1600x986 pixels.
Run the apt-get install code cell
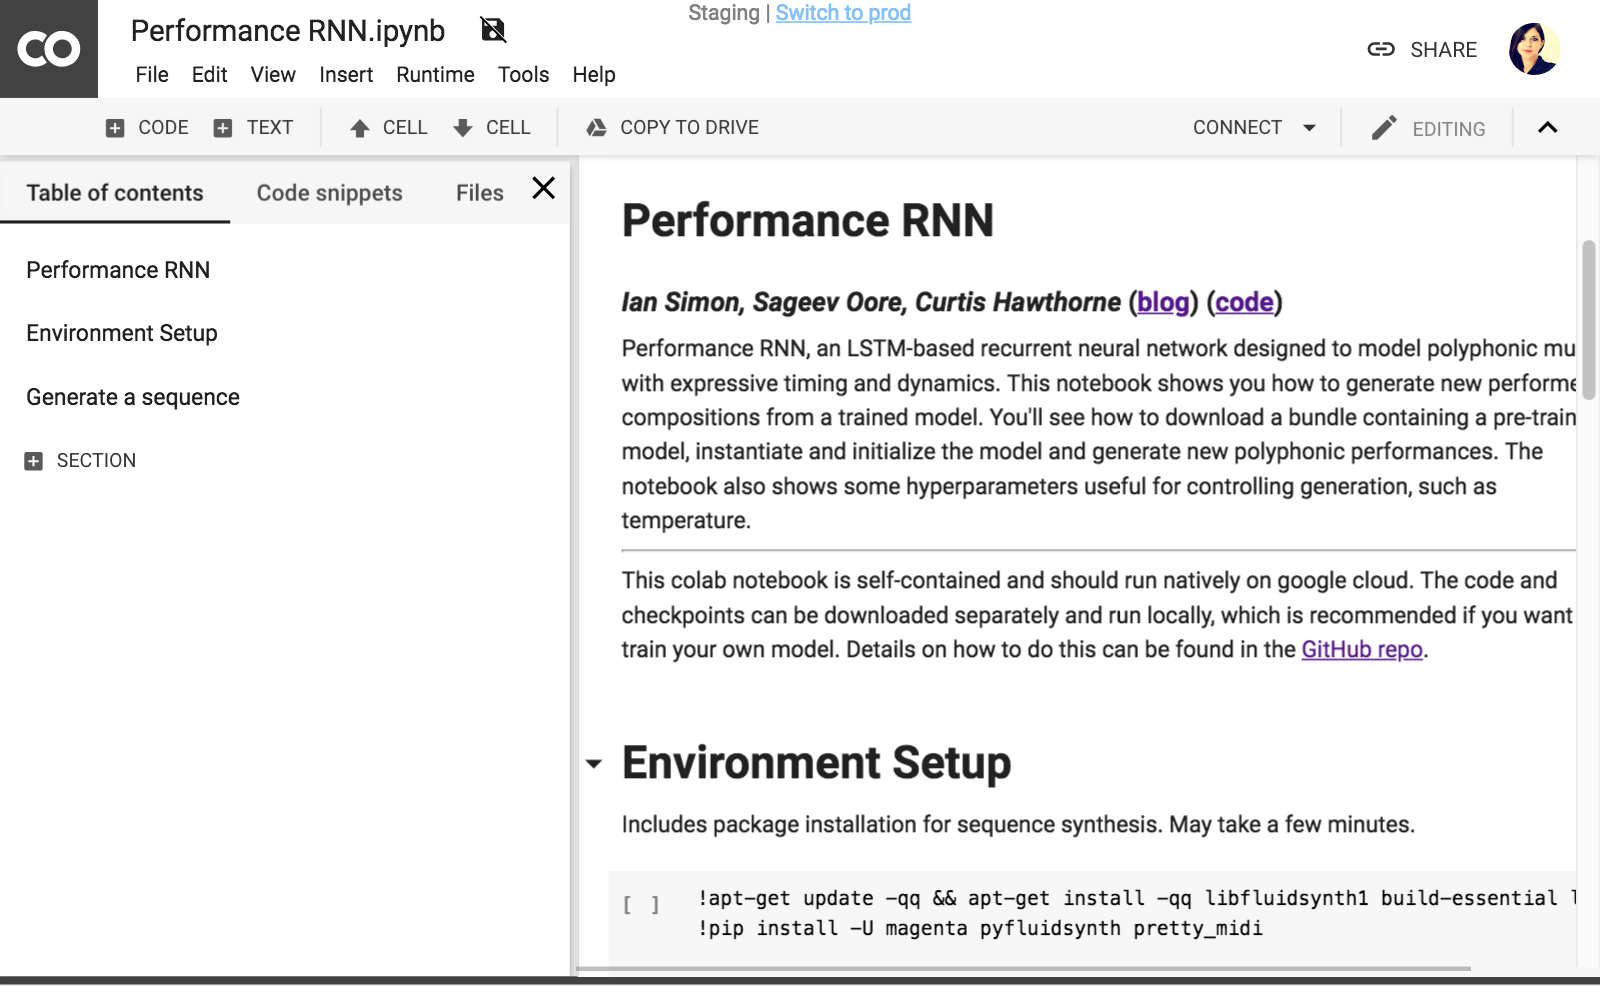[x=641, y=905]
